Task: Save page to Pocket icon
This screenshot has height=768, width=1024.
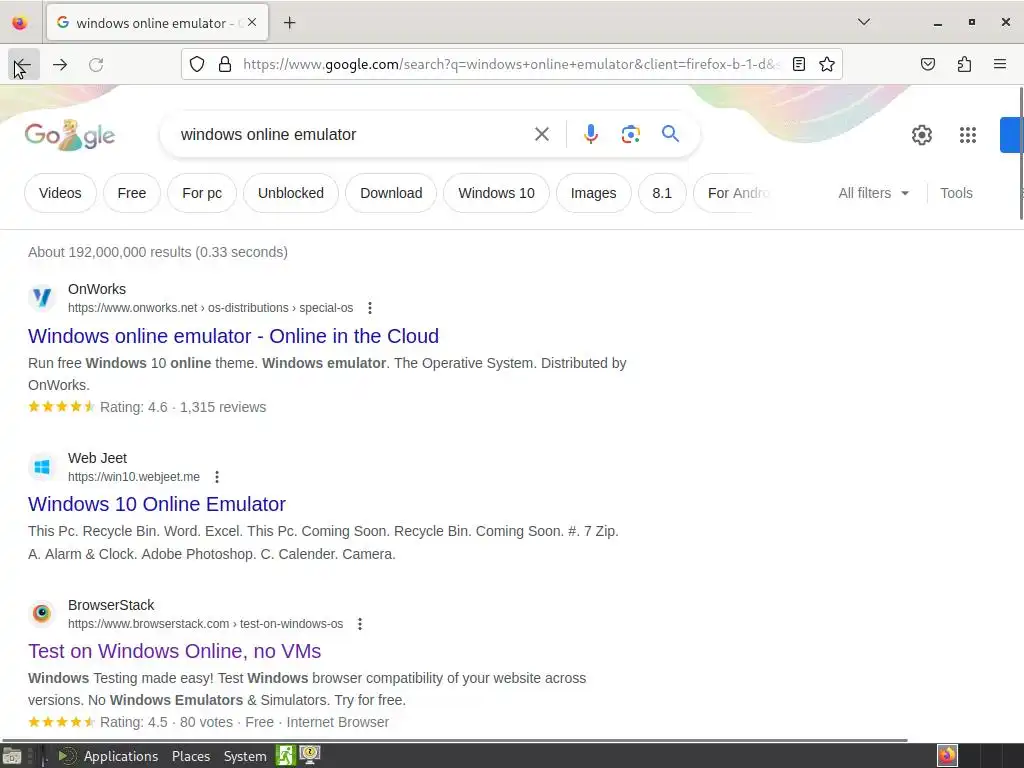Action: (927, 64)
